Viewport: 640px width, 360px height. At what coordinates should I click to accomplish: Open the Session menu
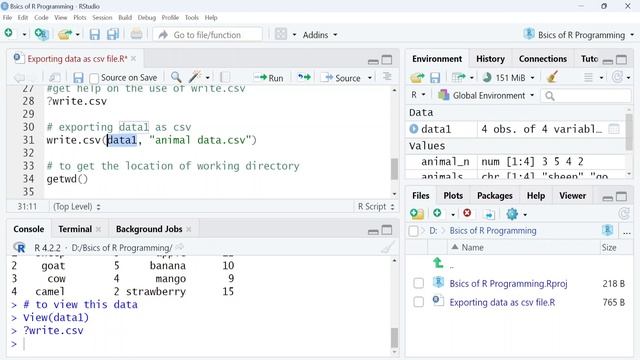tap(102, 18)
